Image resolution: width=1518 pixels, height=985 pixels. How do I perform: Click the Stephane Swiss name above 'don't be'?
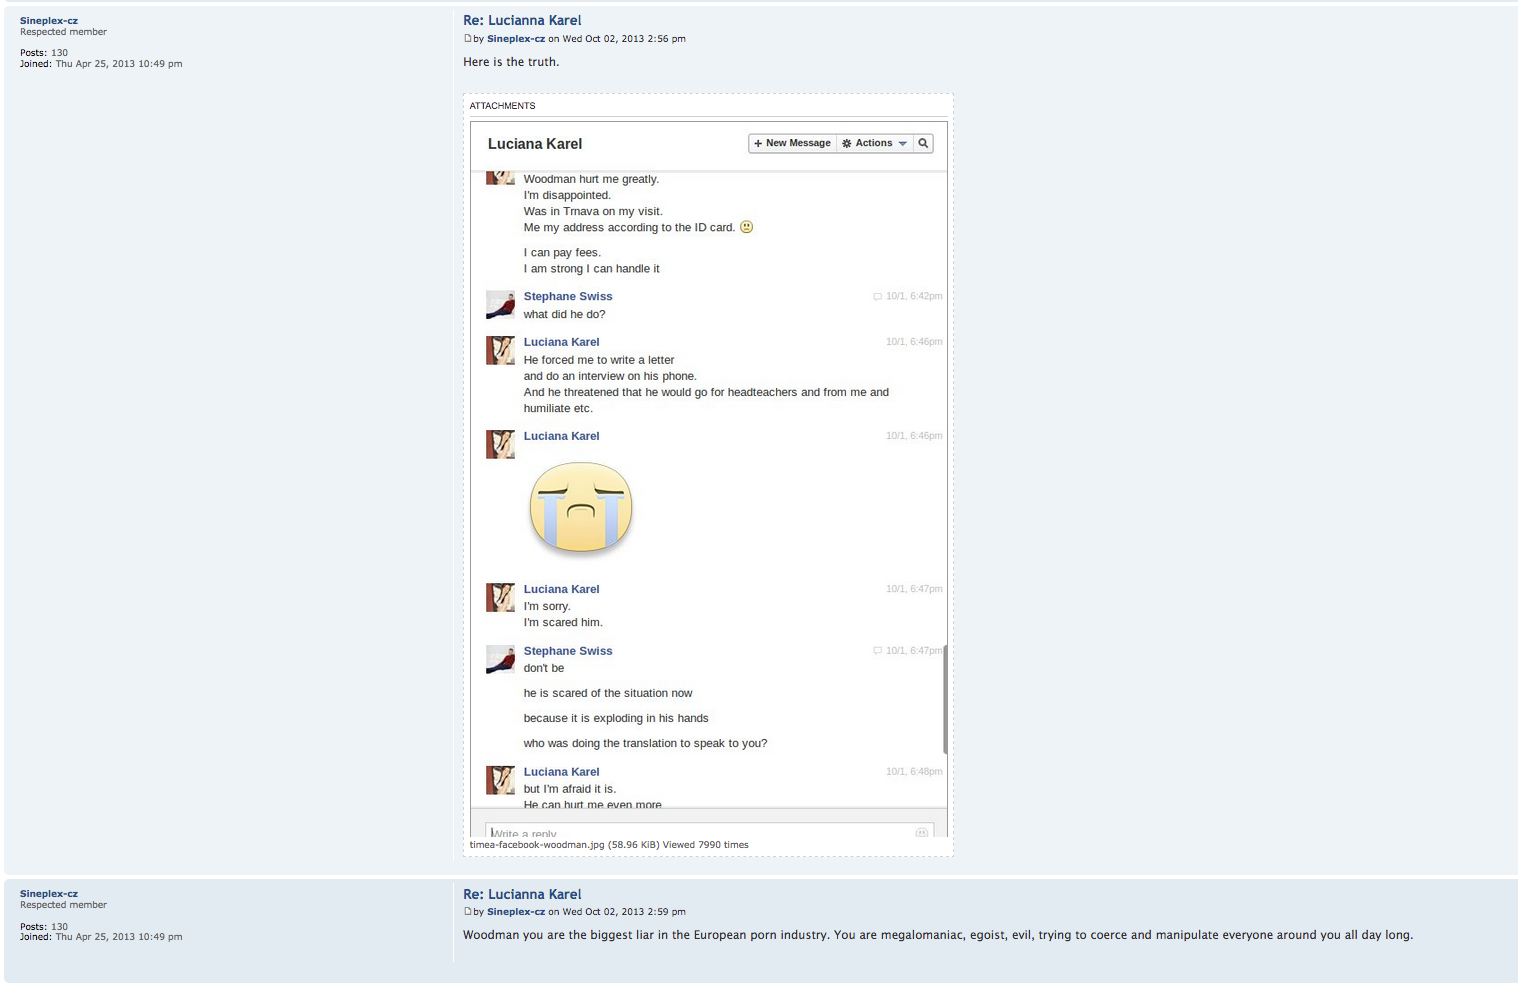568,651
